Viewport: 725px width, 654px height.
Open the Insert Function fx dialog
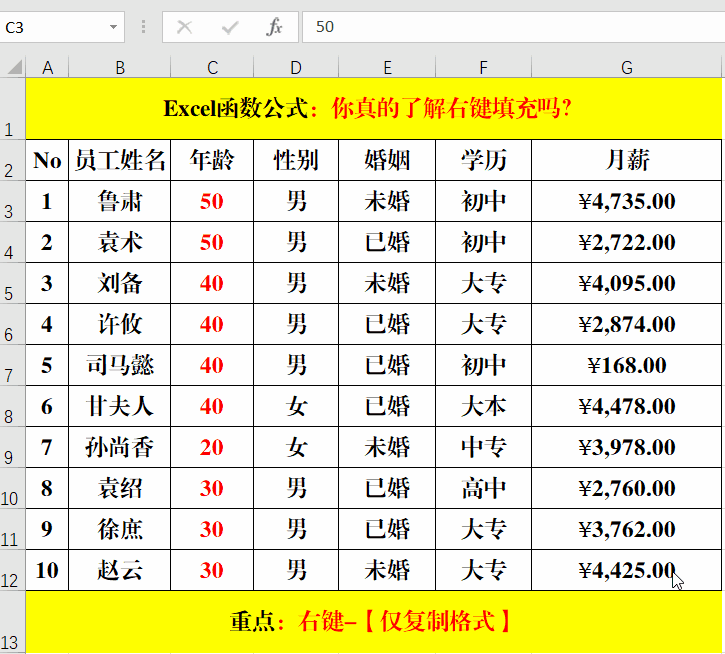[x=274, y=27]
